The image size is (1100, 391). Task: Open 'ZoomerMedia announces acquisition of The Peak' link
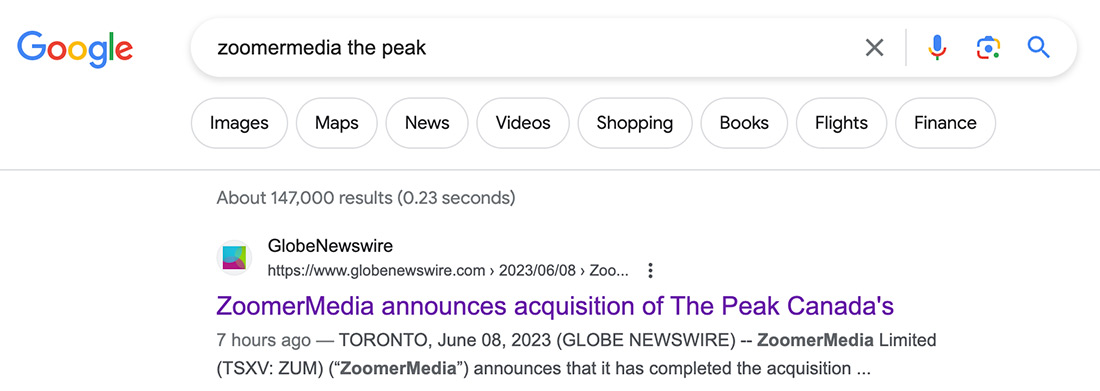[555, 306]
